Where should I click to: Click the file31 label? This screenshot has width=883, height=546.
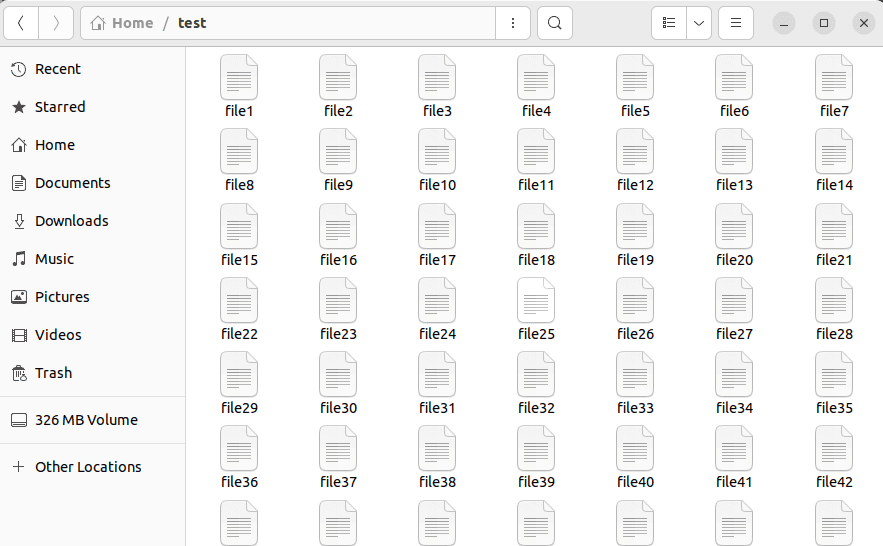pyautogui.click(x=437, y=408)
